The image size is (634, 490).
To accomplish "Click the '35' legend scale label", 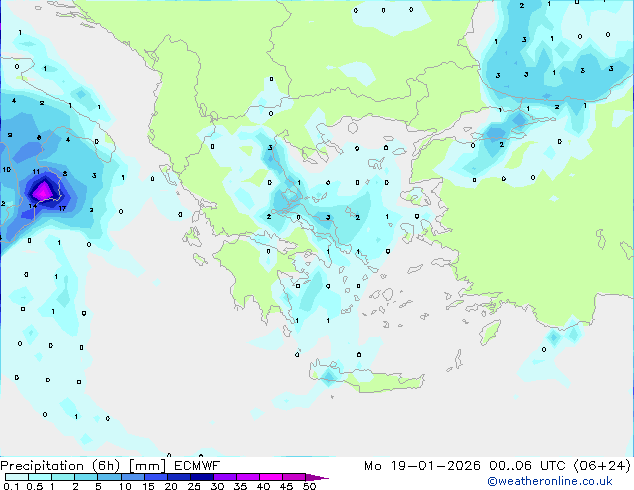I will click(241, 486).
